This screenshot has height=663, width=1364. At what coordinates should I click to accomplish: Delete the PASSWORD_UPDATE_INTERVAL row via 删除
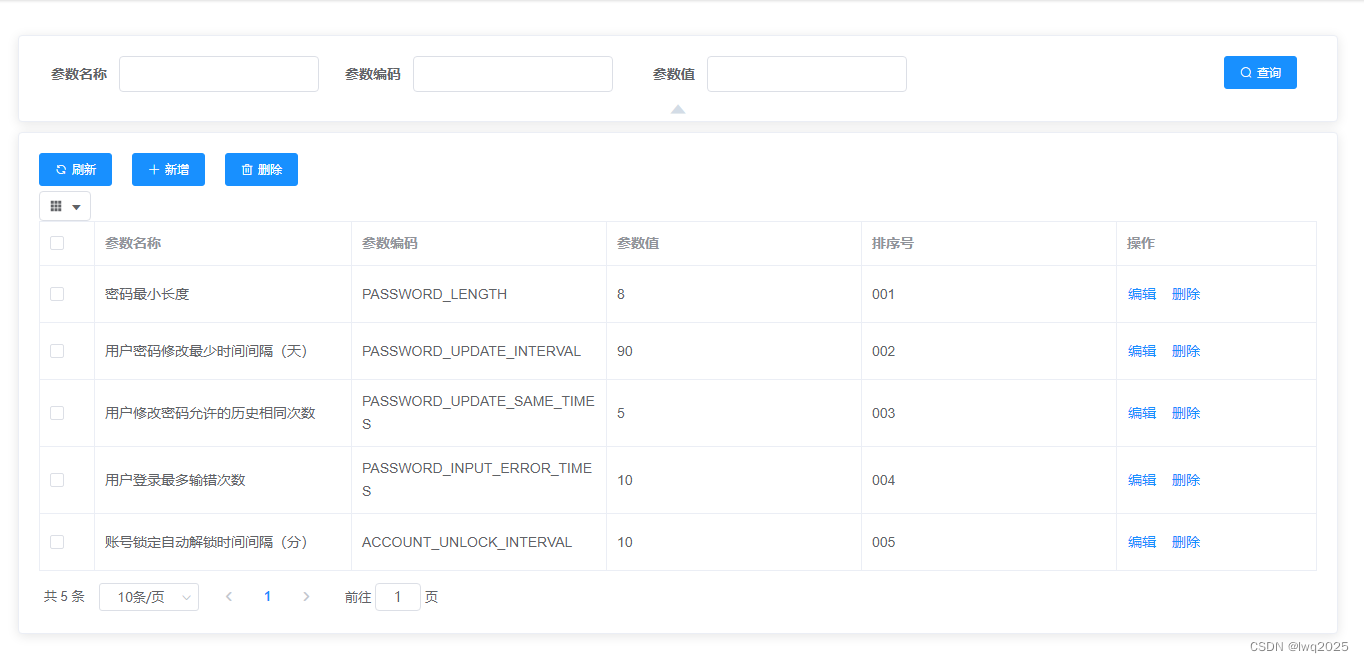pos(1186,351)
